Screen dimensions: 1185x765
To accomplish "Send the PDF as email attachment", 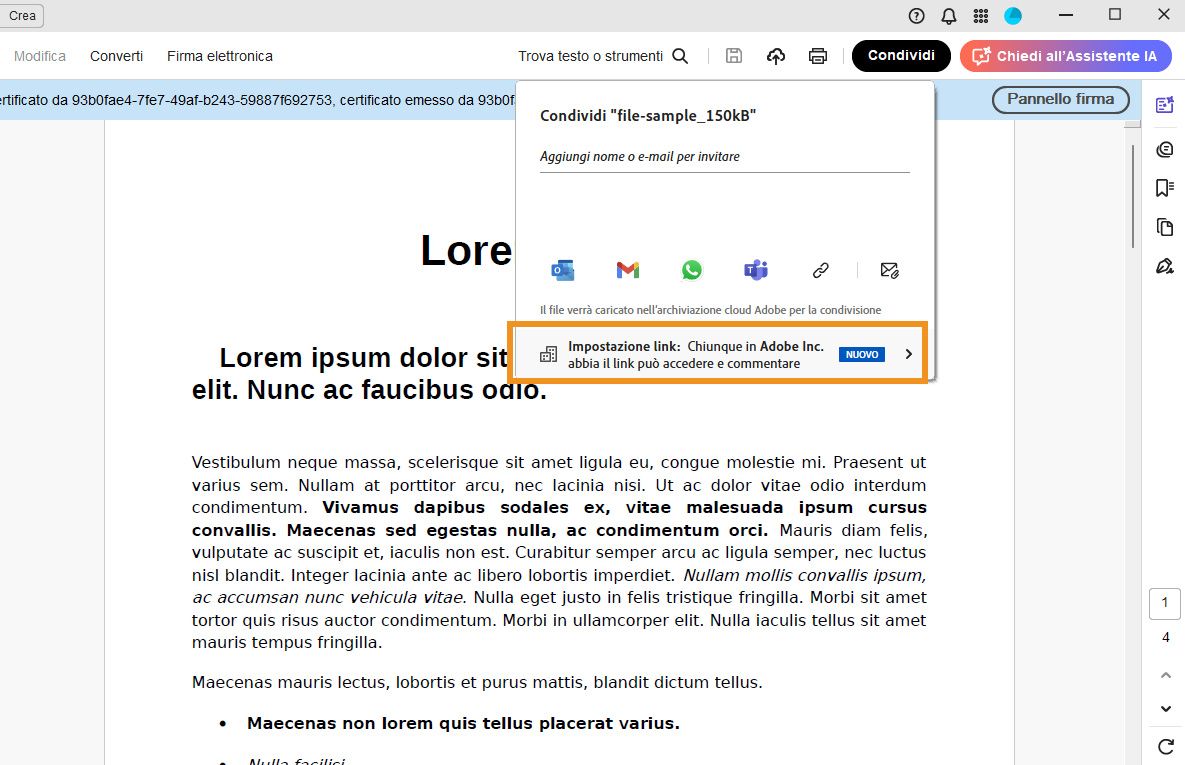I will [x=890, y=269].
